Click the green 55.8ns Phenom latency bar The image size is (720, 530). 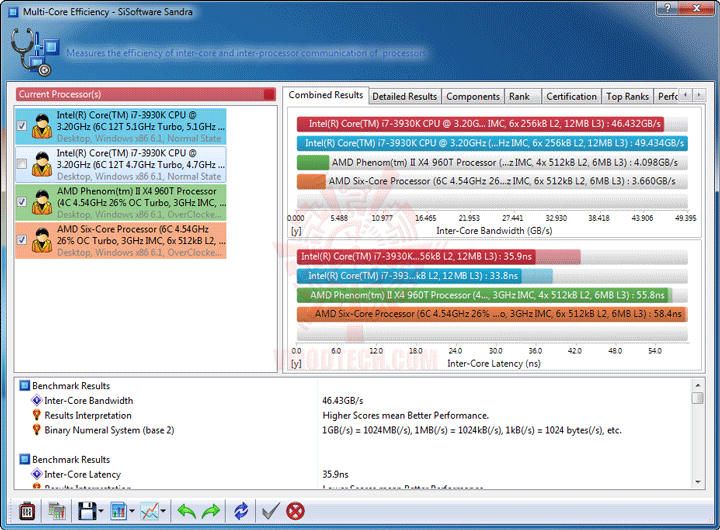pyautogui.click(x=484, y=295)
